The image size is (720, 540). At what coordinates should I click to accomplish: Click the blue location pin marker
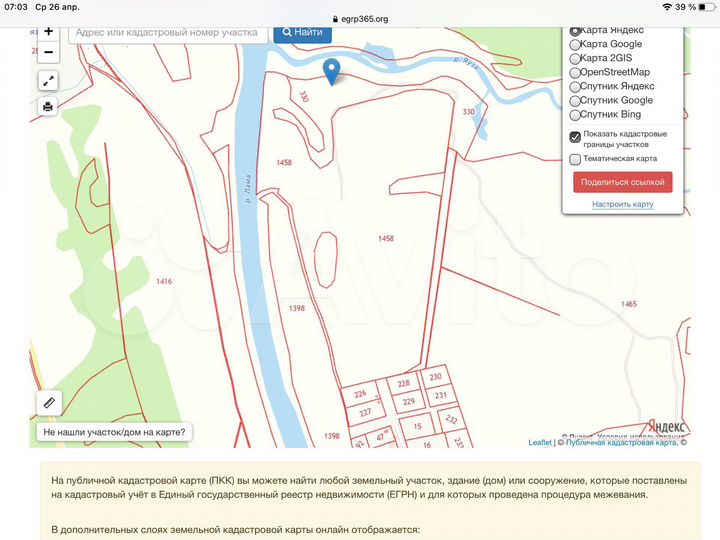332,69
